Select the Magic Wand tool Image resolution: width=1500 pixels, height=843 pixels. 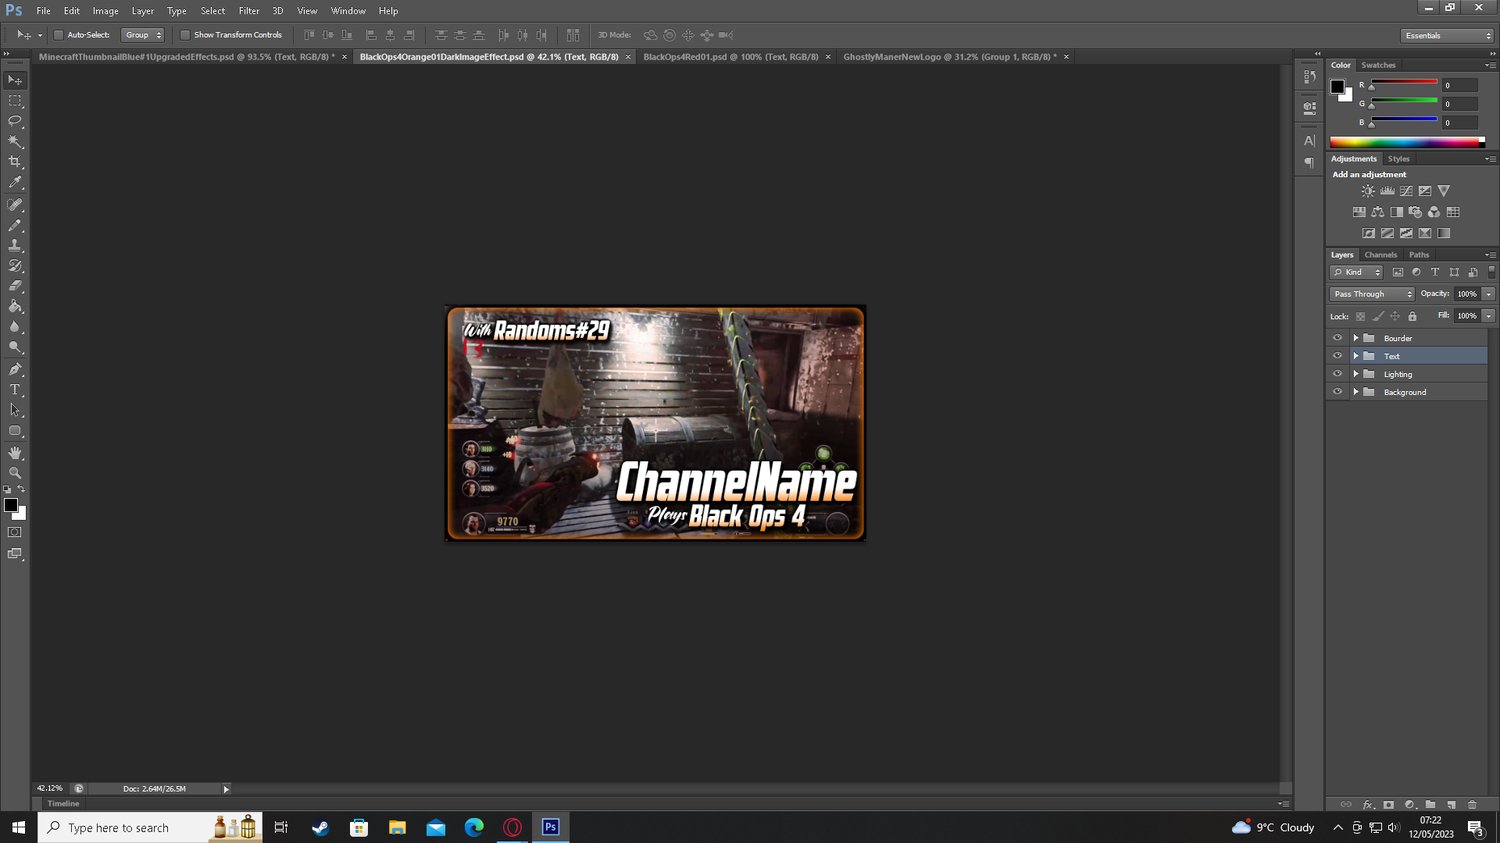click(x=15, y=142)
